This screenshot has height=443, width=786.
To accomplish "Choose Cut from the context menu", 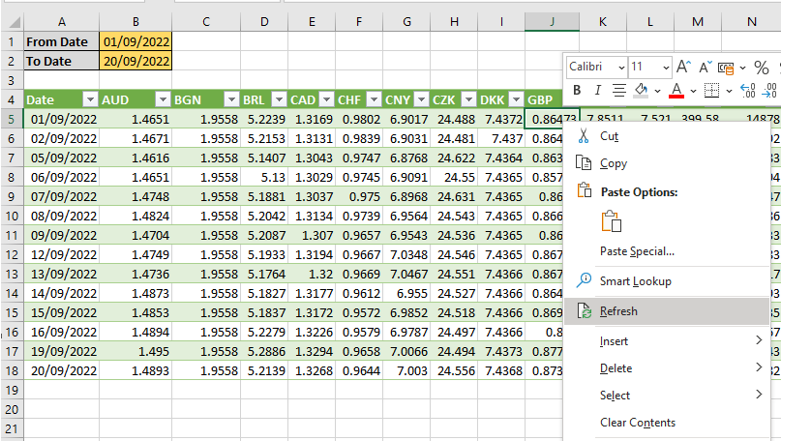I will point(667,136).
